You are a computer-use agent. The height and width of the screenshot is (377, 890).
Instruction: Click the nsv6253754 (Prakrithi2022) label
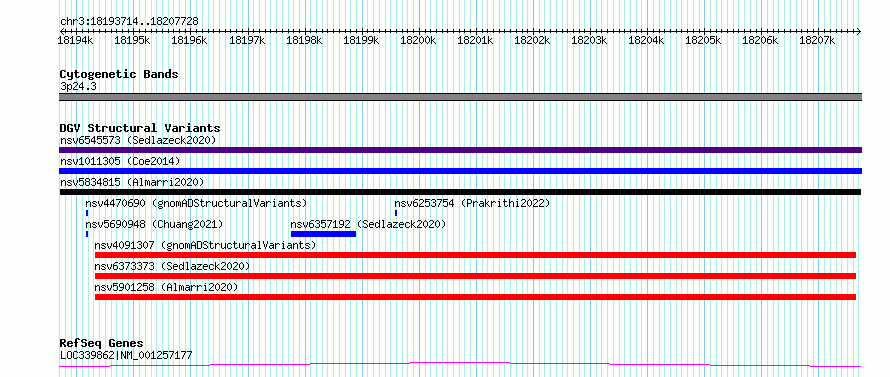pos(472,203)
